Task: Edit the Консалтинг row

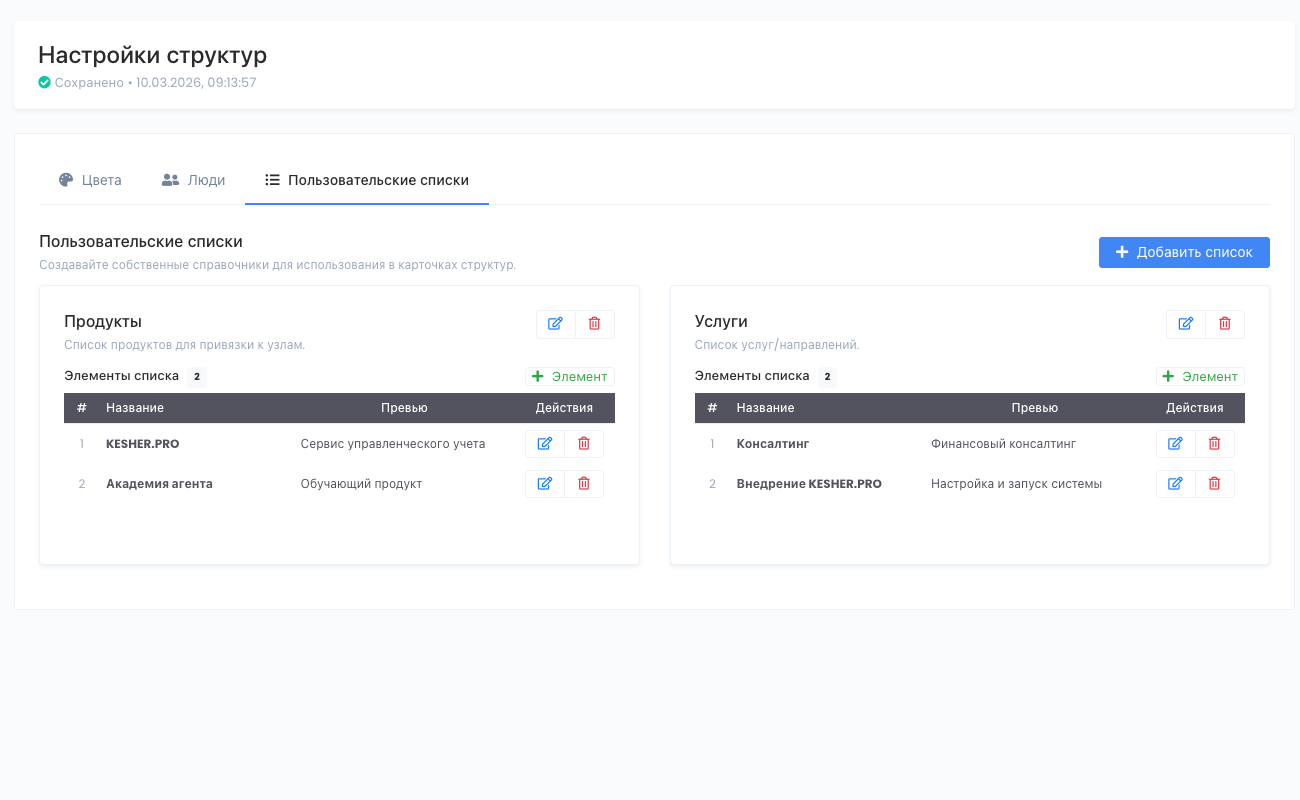Action: (x=1176, y=444)
